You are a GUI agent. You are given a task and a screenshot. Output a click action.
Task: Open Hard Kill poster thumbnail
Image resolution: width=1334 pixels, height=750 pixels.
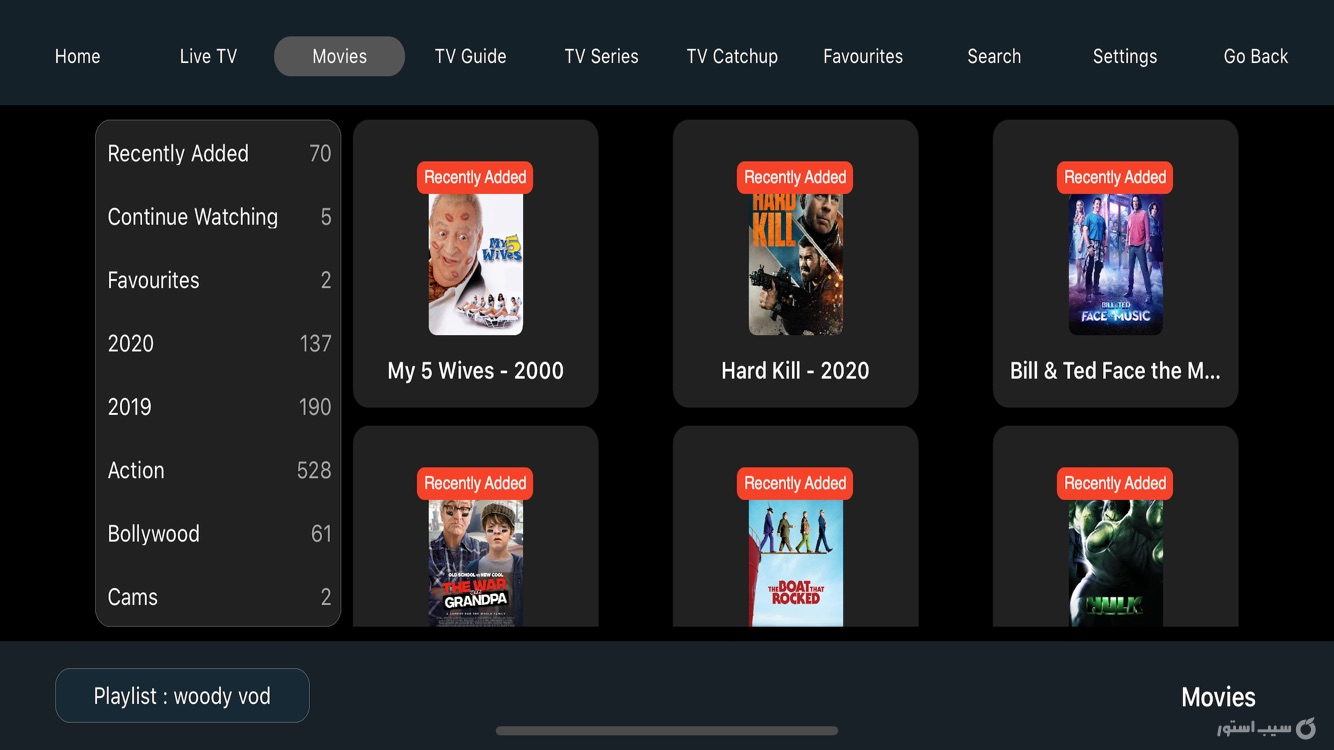(x=796, y=264)
